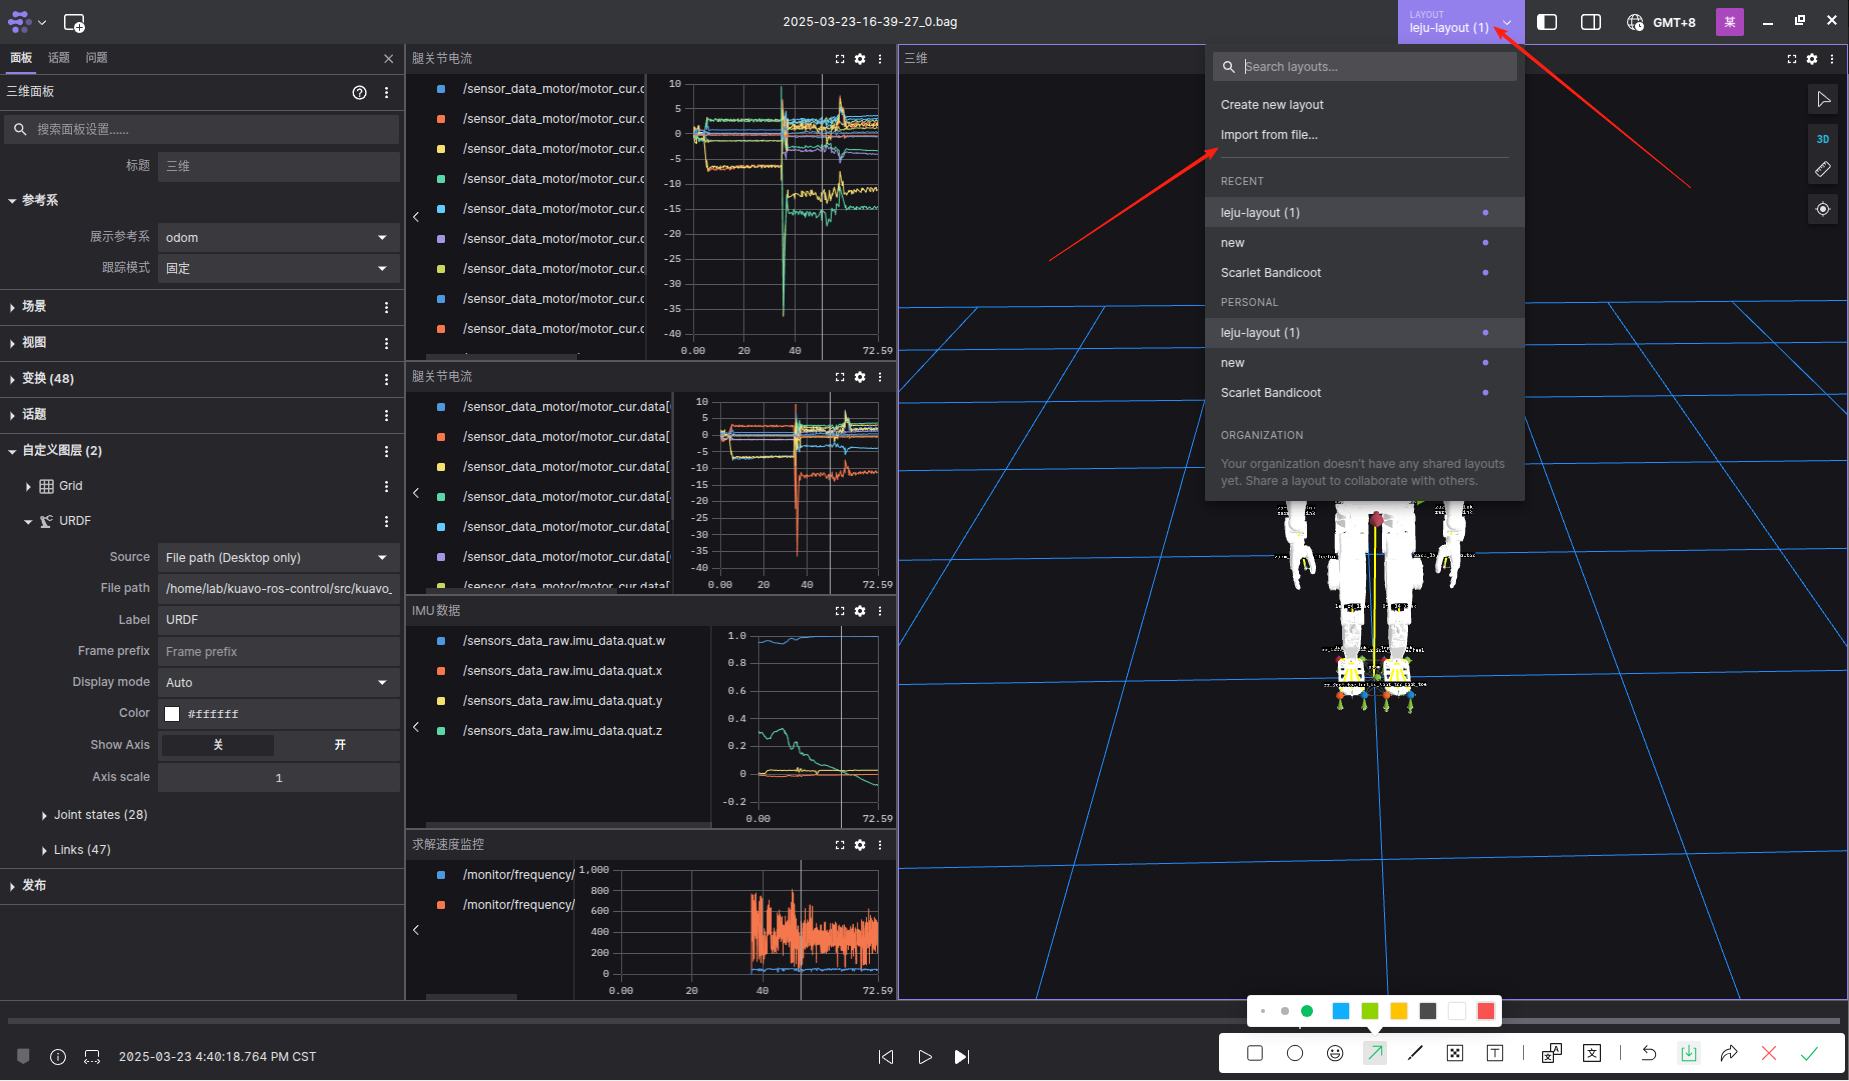Click Import from file option
The width and height of the screenshot is (1849, 1081).
1269,135
